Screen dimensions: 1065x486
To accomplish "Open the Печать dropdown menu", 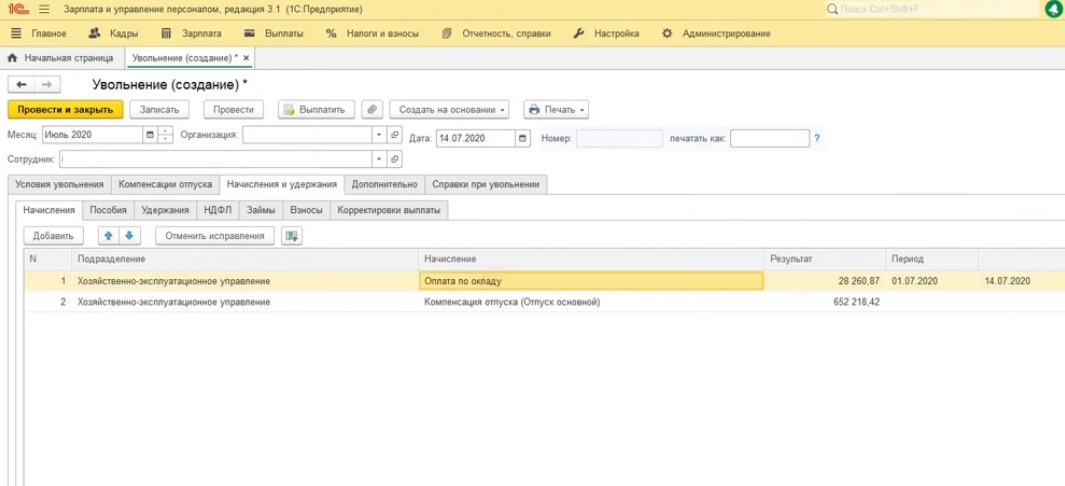I will 556,110.
